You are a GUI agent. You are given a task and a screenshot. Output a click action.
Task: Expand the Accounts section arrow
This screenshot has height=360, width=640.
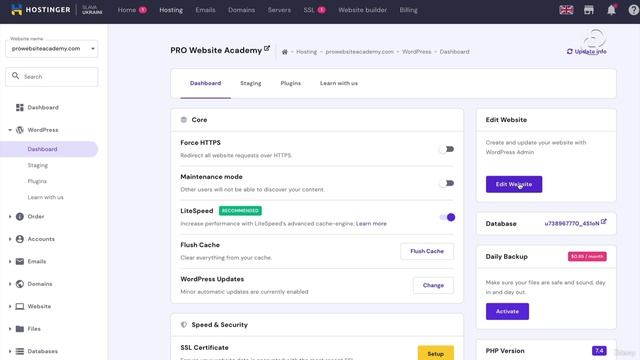(x=10, y=239)
